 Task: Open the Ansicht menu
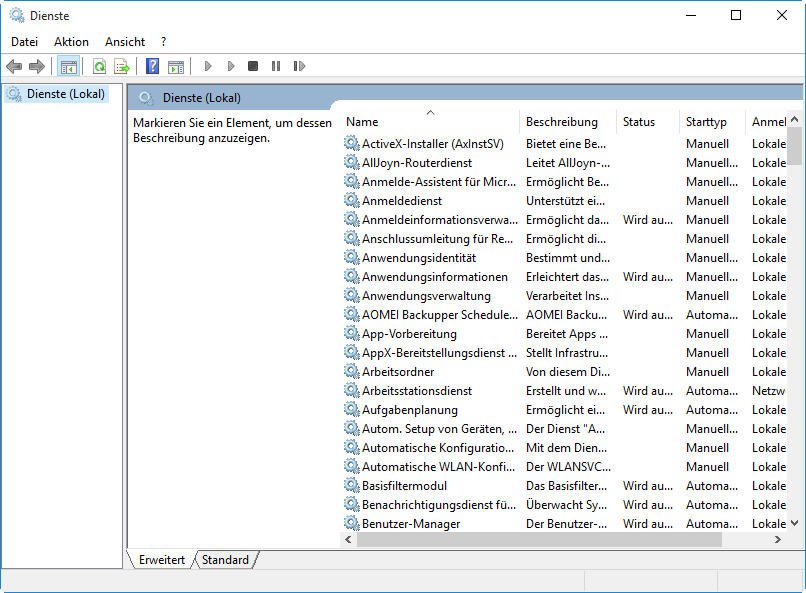click(125, 42)
